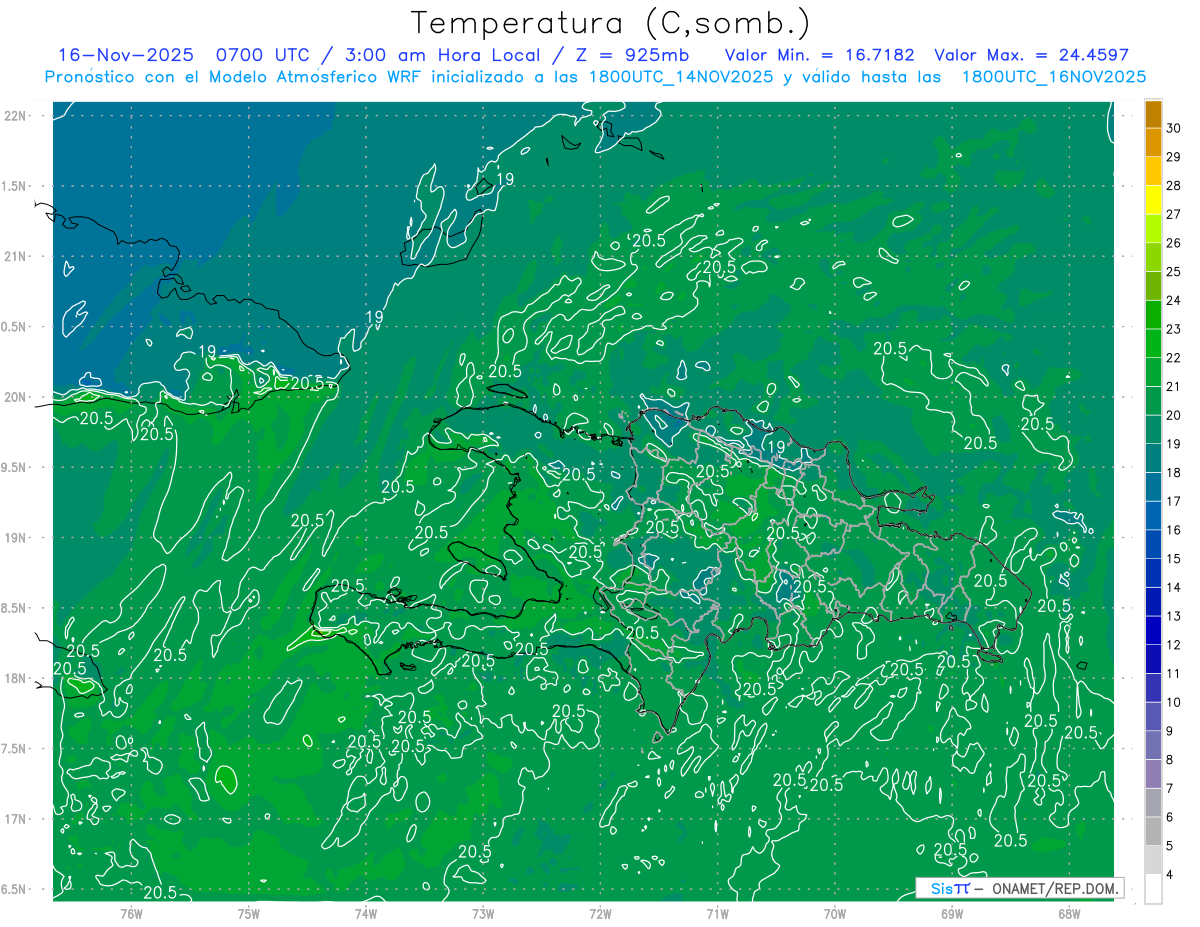Screen dimensions: 1200x927
Task: Click color scale label '10'
Action: 1174,703
